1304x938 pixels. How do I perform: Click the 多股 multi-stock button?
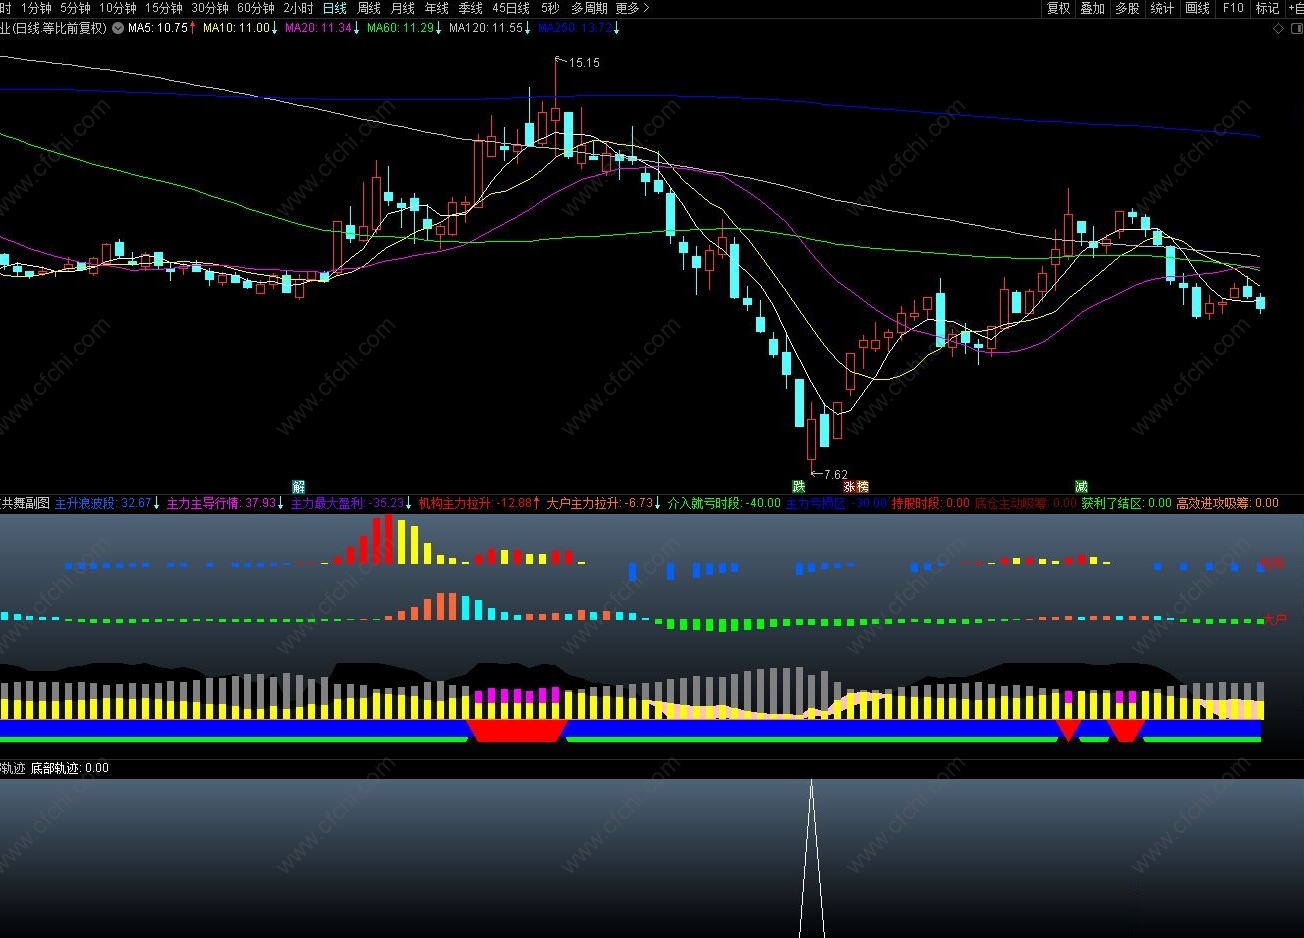point(1127,8)
